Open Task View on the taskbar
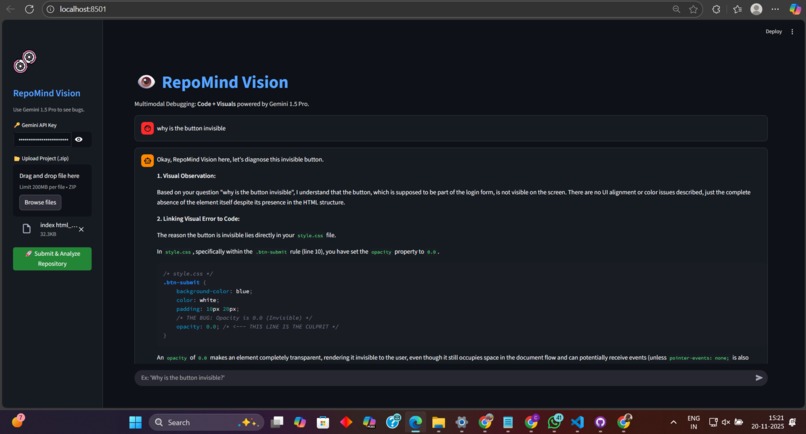Image resolution: width=806 pixels, height=434 pixels. [277, 423]
